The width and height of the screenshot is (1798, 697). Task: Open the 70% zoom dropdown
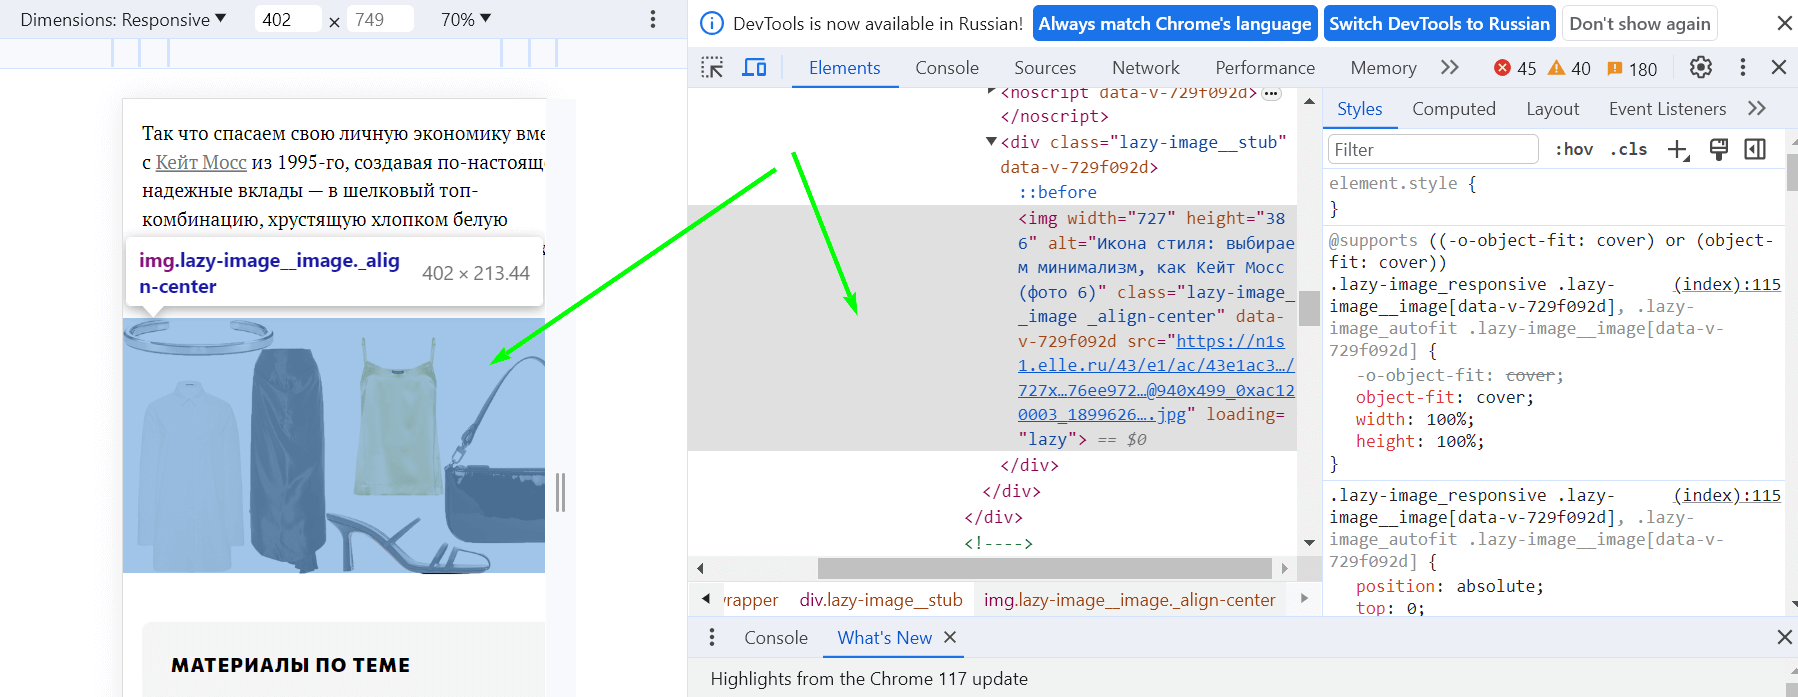pos(466,19)
